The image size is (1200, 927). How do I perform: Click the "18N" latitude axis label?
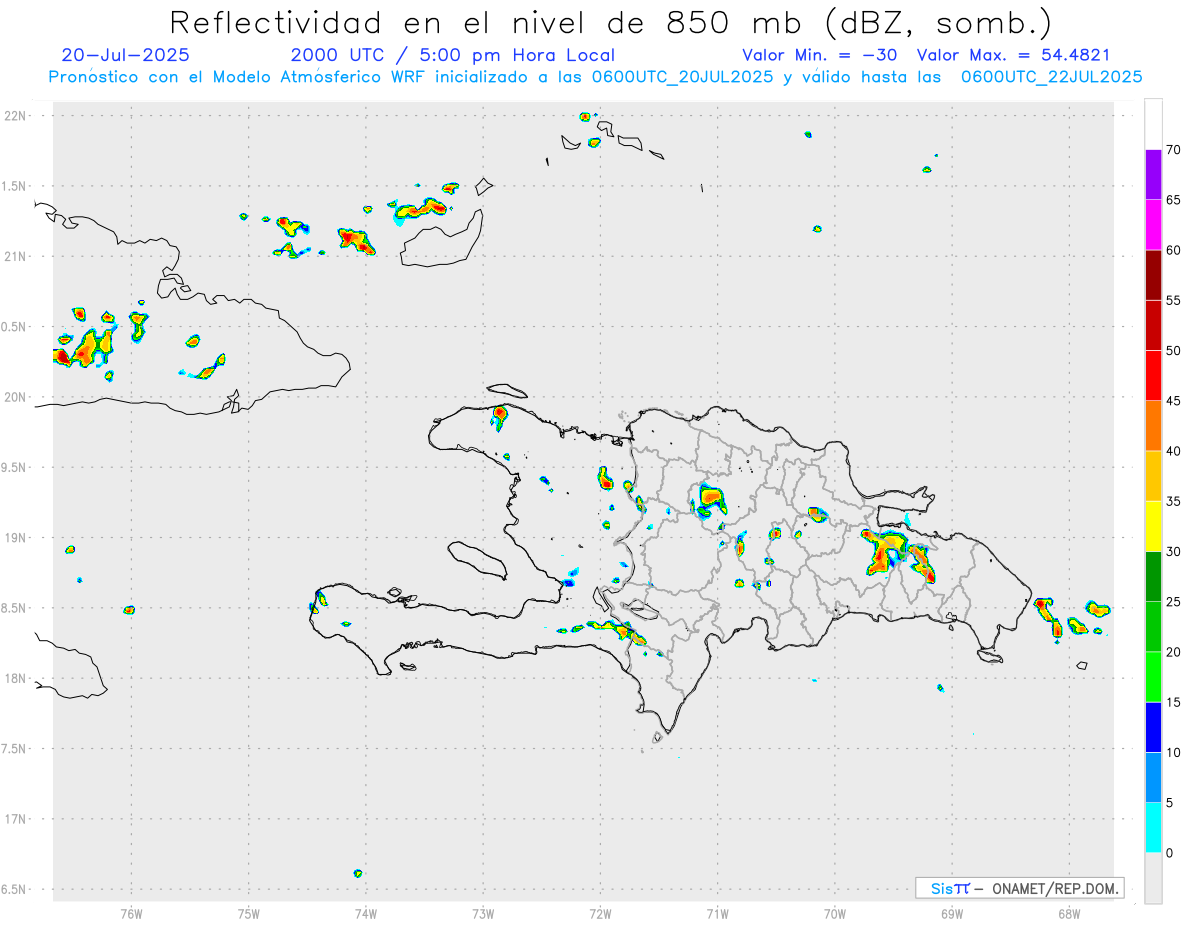point(15,679)
